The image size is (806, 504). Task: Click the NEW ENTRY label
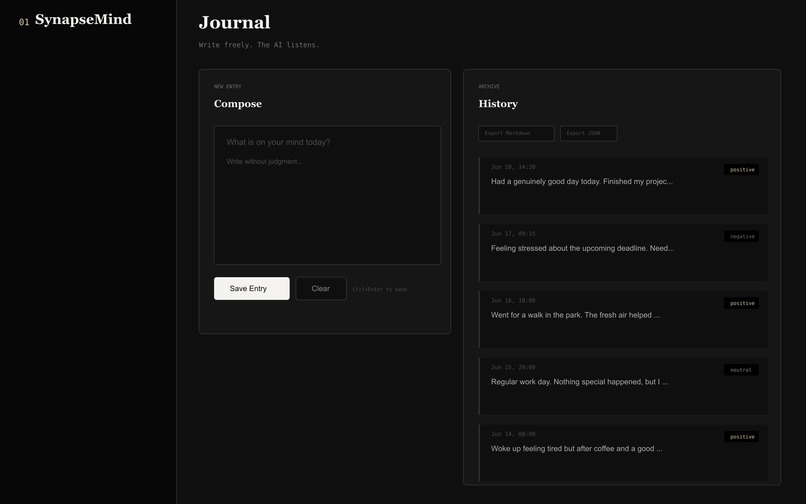coord(227,86)
